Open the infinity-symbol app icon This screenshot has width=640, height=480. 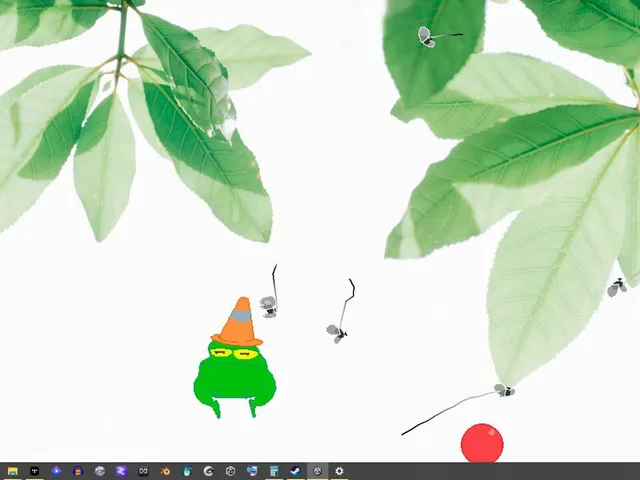(x=143, y=471)
